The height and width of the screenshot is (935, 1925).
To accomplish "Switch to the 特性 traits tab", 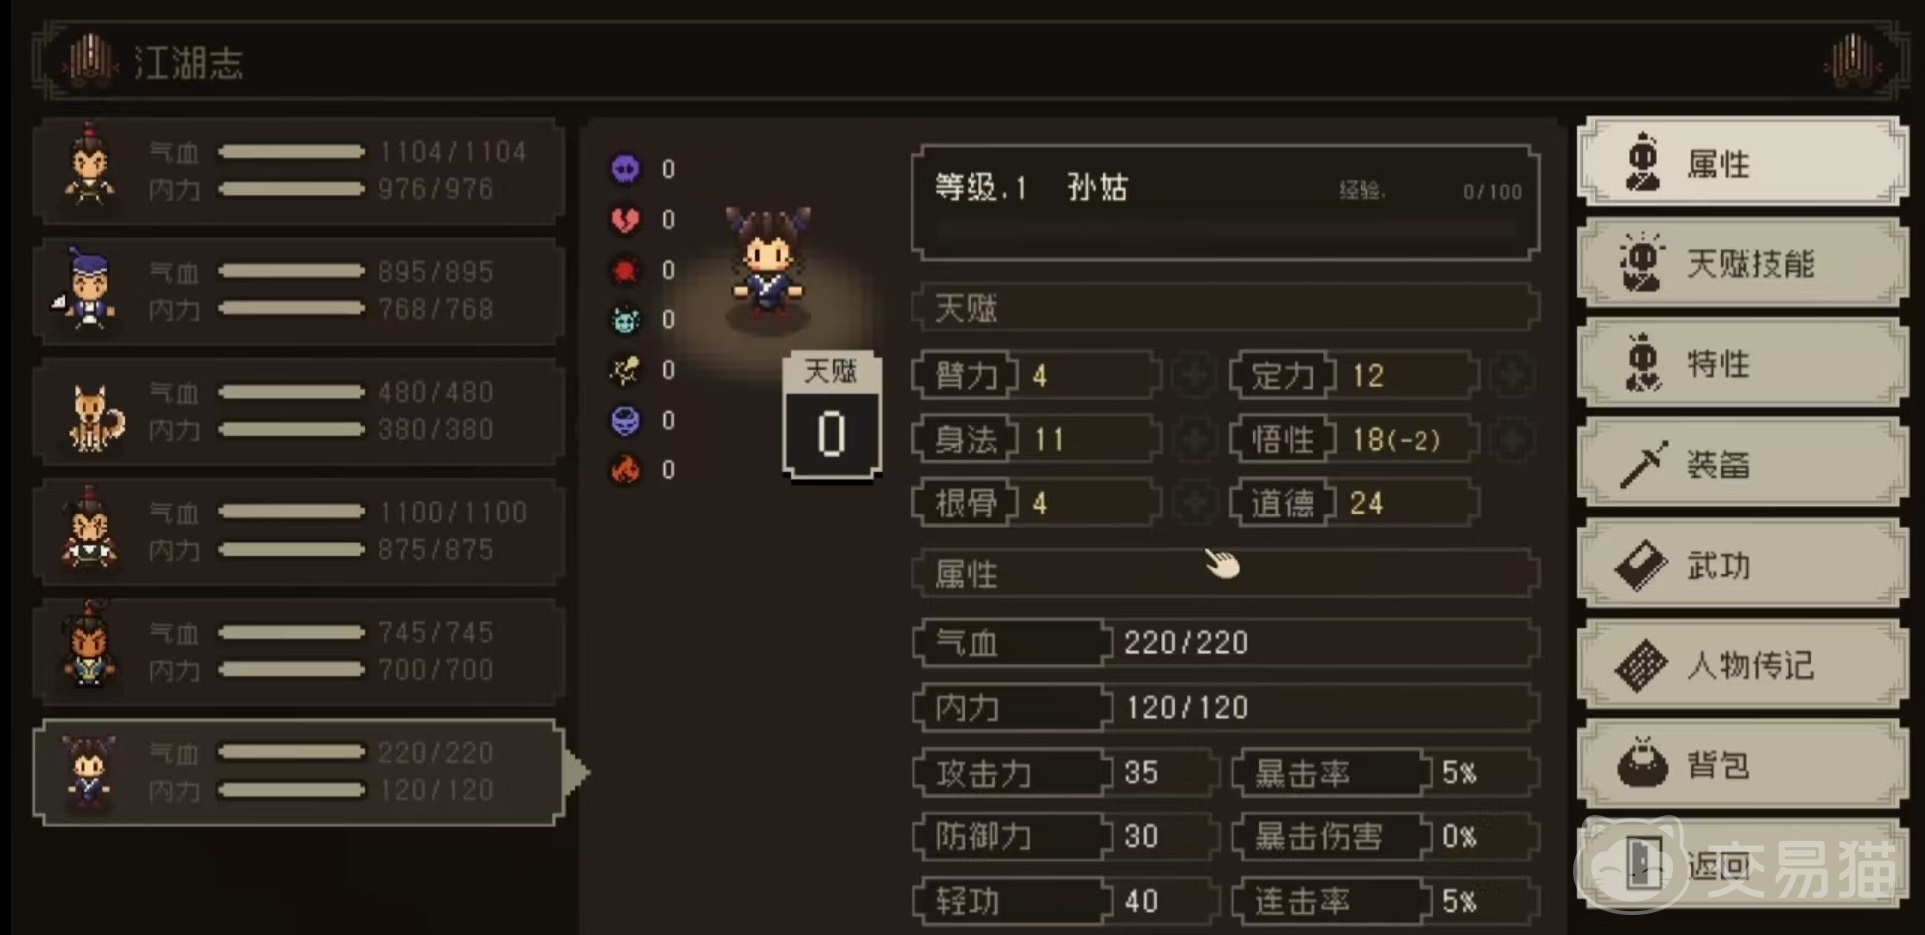I will [1742, 363].
